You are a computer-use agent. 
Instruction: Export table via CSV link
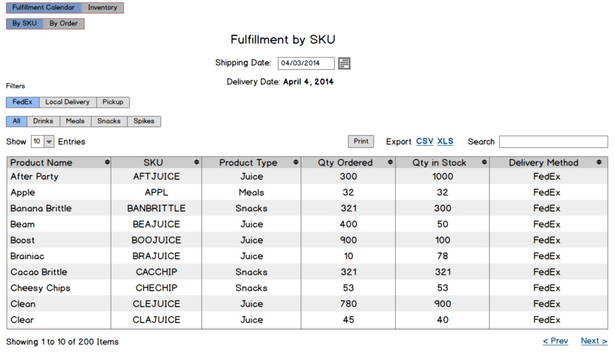(x=424, y=142)
